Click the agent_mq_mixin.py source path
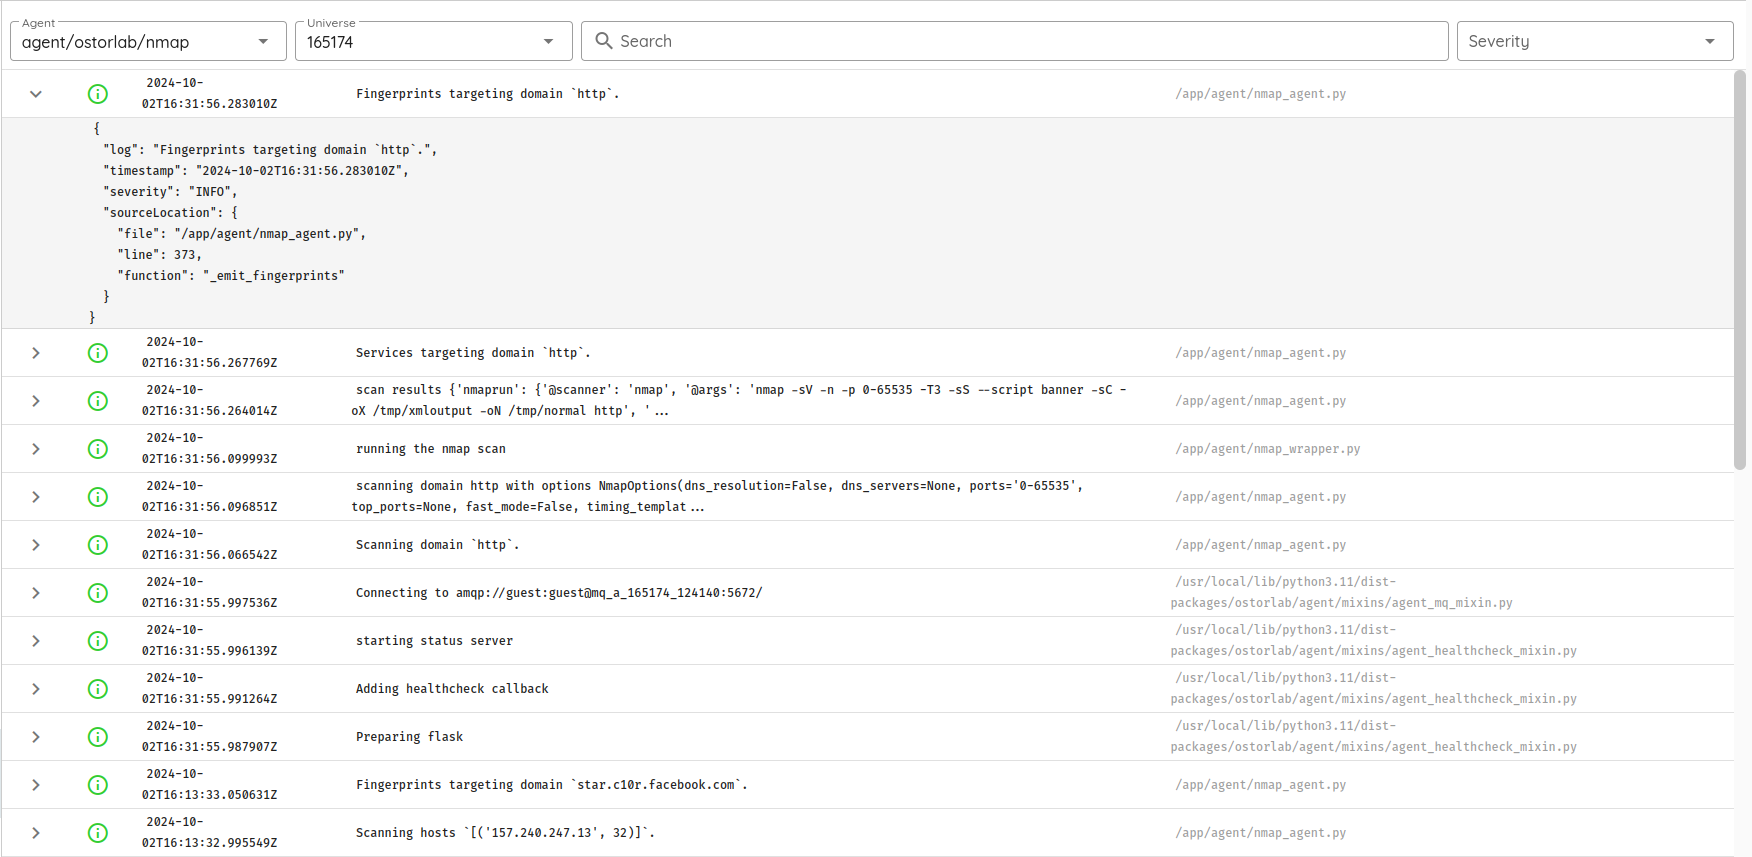The image size is (1752, 857). pos(1341,593)
